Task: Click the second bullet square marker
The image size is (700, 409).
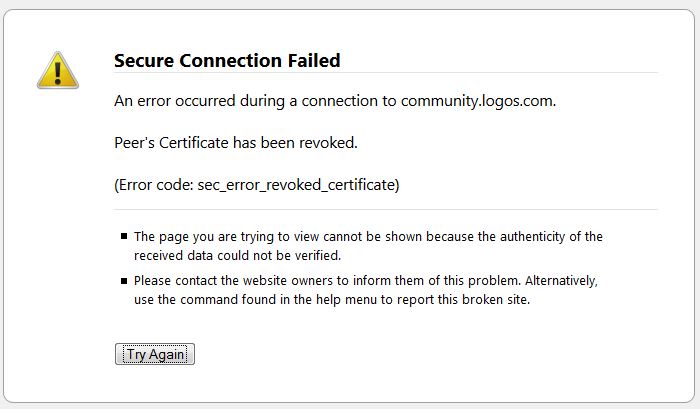Action: pyautogui.click(x=124, y=281)
